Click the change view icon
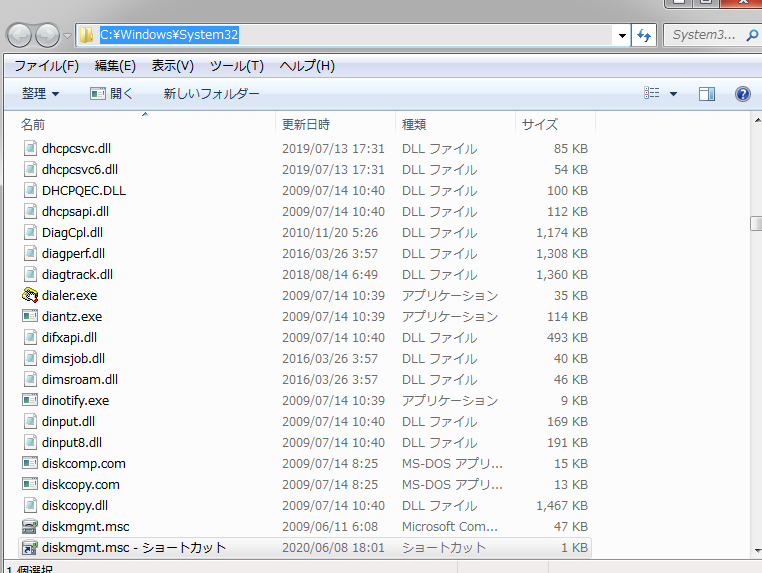 pos(652,93)
